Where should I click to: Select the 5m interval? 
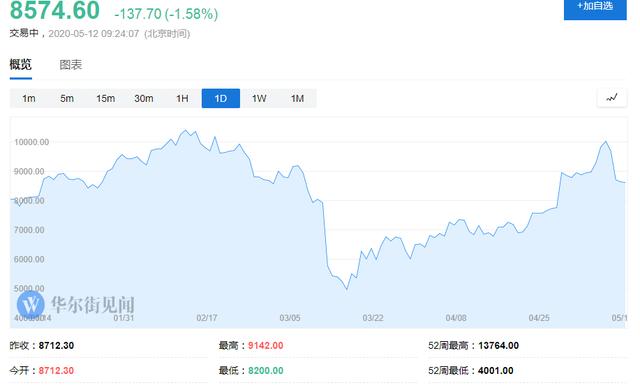pyautogui.click(x=67, y=98)
